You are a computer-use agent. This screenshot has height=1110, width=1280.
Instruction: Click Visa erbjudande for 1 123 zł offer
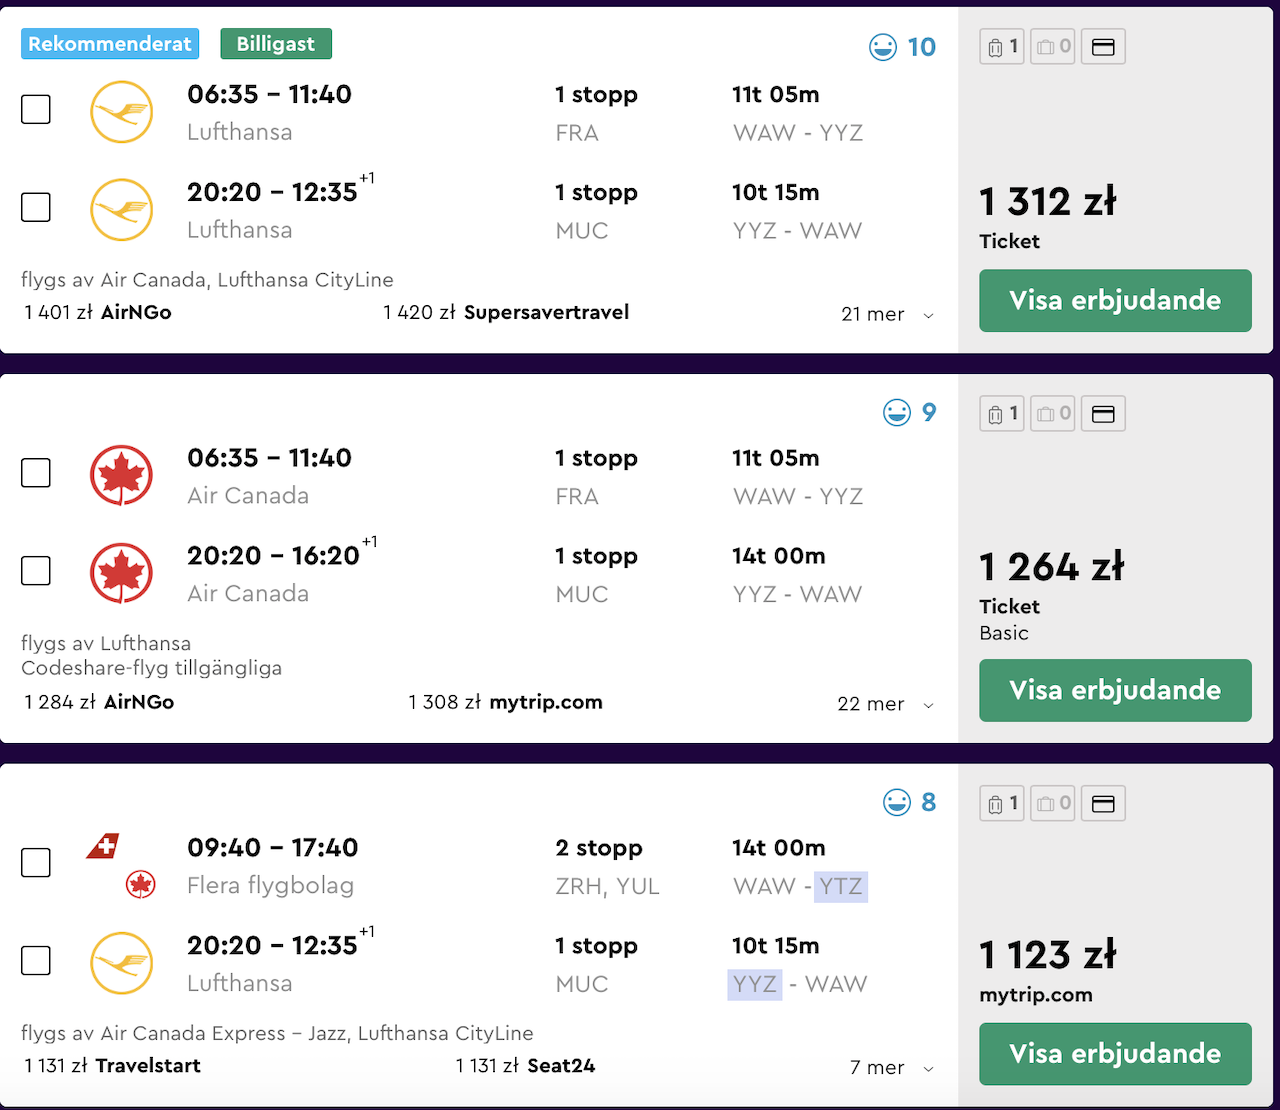[1115, 1054]
